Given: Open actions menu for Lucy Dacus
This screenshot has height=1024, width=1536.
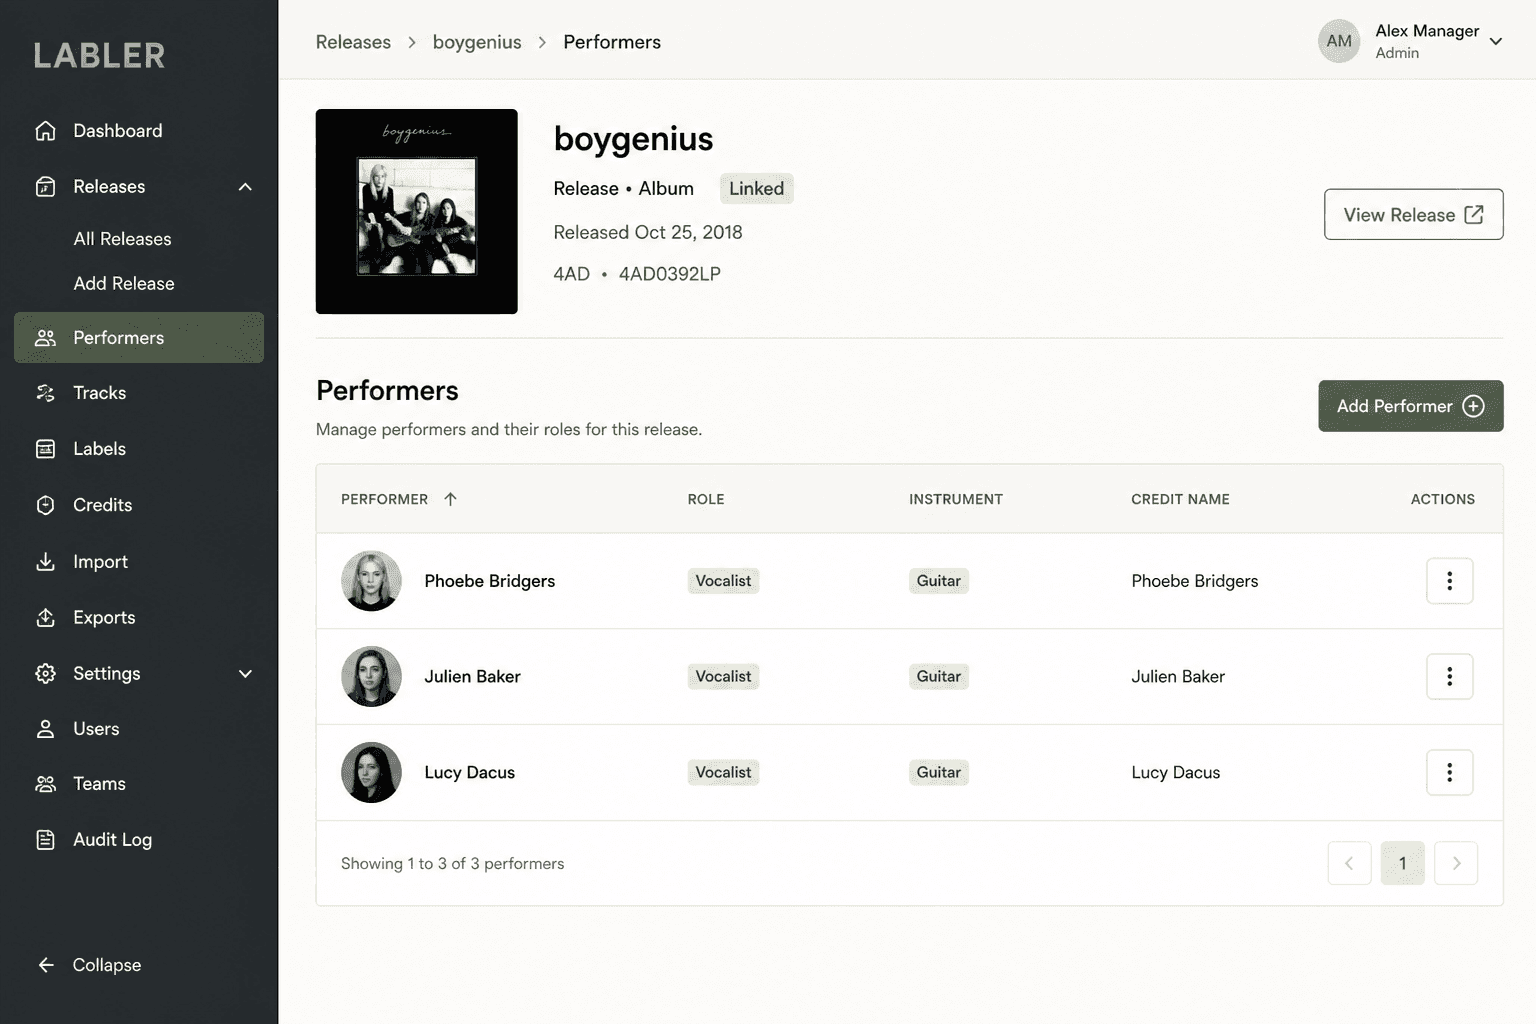Looking at the screenshot, I should pos(1449,772).
